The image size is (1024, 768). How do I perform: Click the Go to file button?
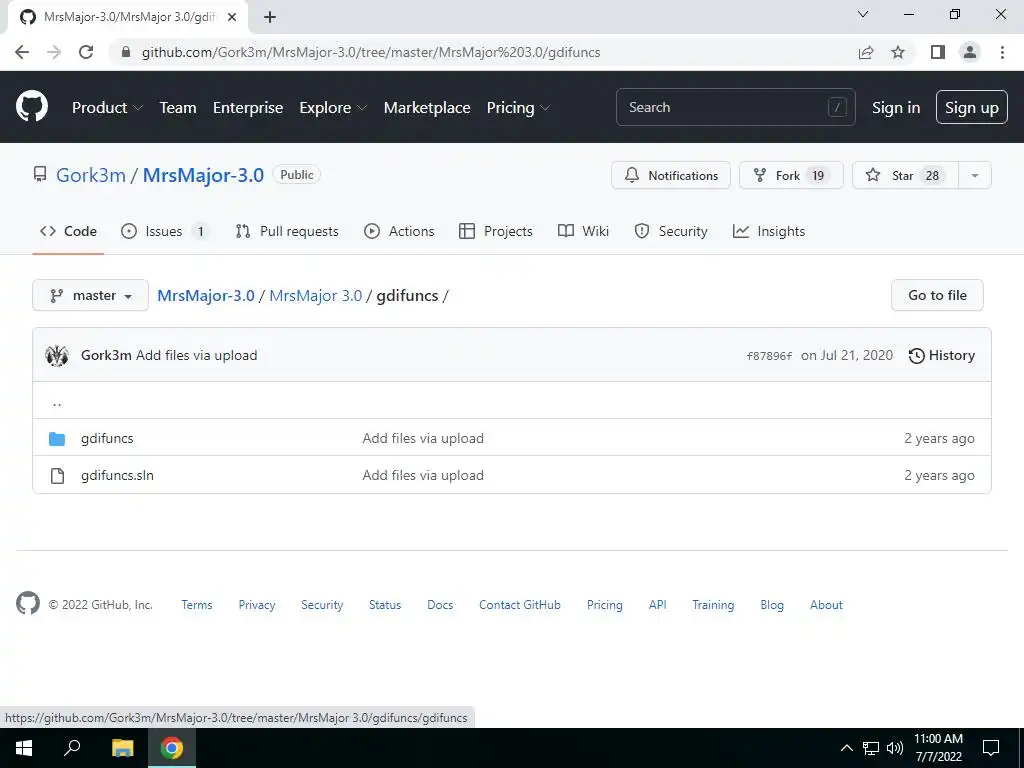click(x=937, y=295)
